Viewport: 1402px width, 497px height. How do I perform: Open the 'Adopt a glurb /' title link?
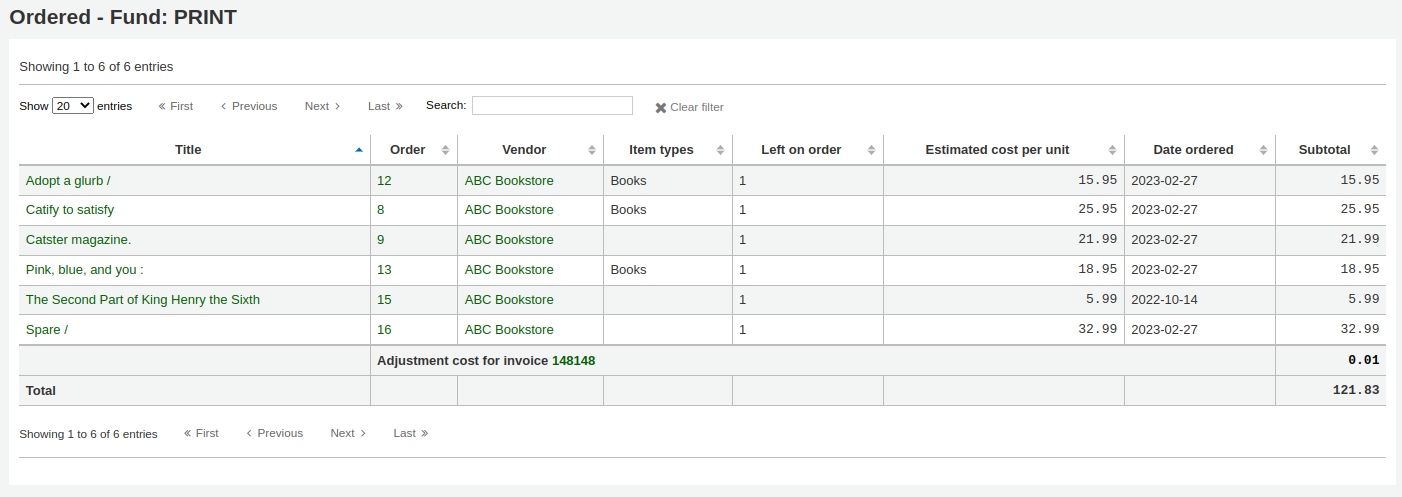(x=68, y=181)
